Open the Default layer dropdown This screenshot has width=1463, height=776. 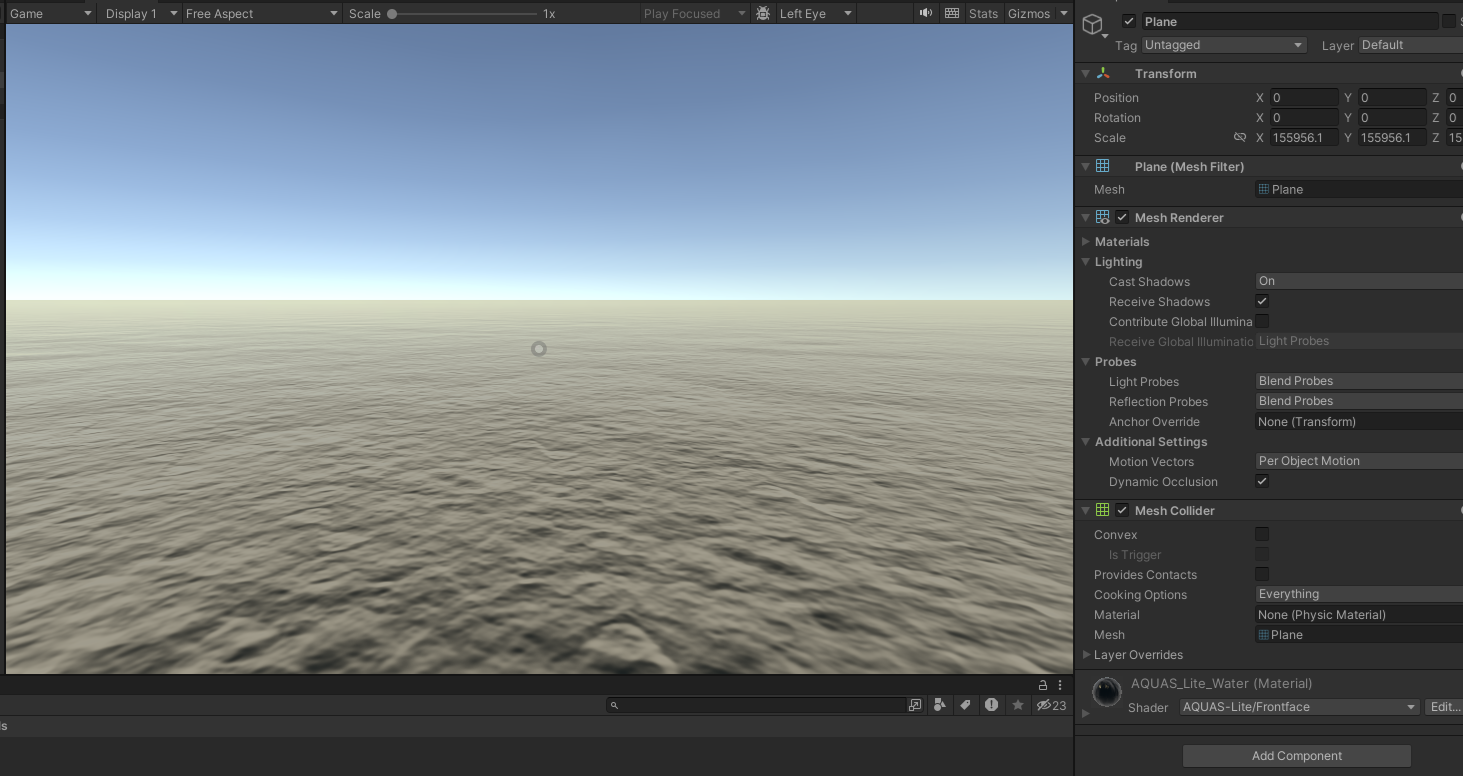[1410, 45]
